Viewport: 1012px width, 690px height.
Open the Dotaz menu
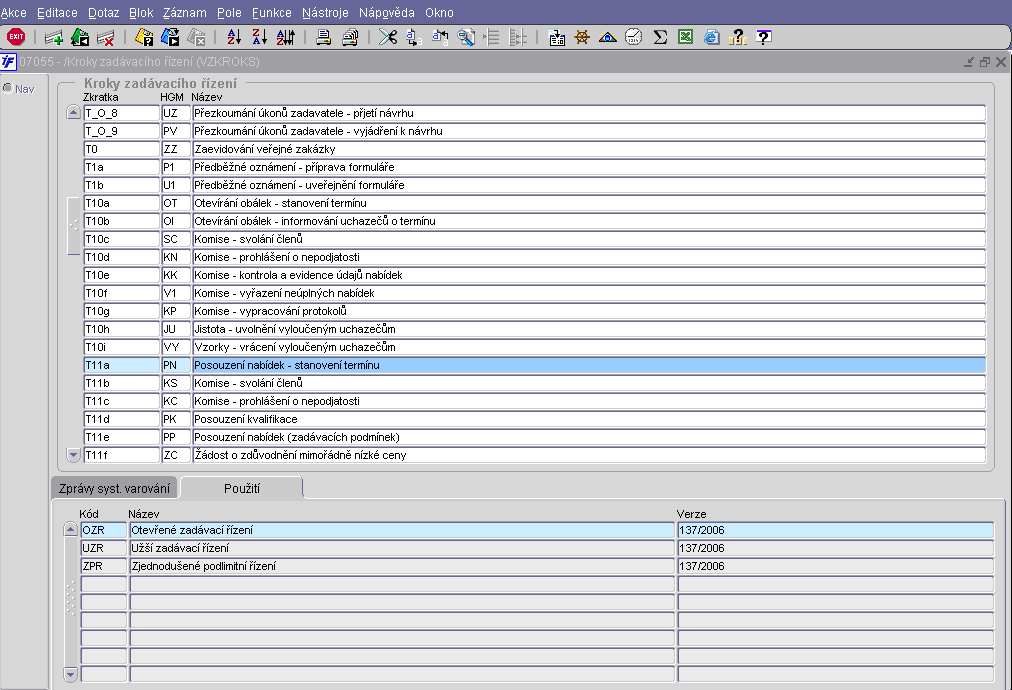[103, 12]
